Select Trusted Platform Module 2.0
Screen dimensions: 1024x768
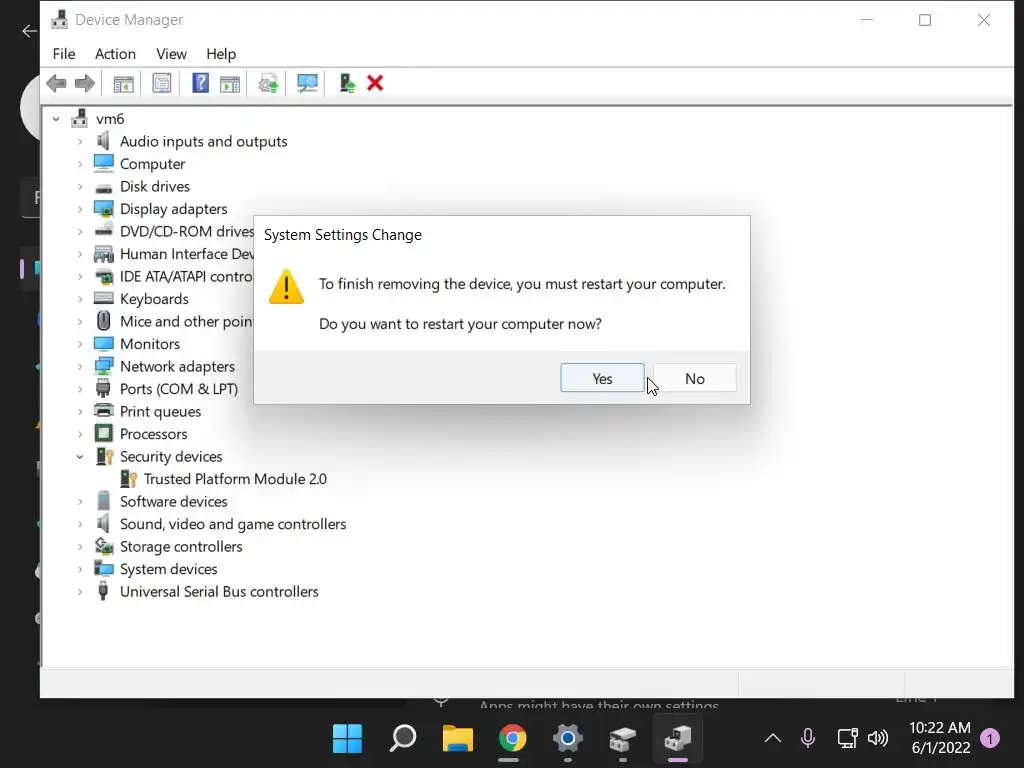(235, 479)
